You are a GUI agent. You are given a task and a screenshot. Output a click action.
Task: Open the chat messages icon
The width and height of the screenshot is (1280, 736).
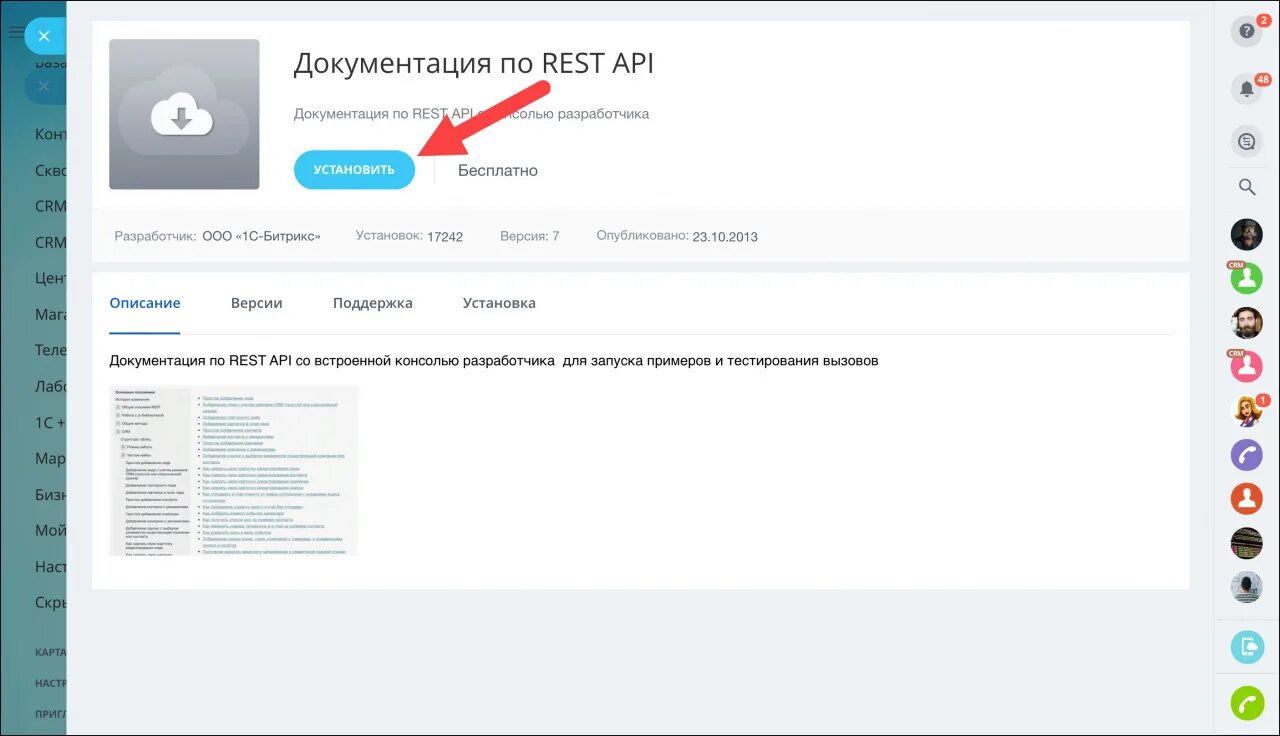(1247, 142)
